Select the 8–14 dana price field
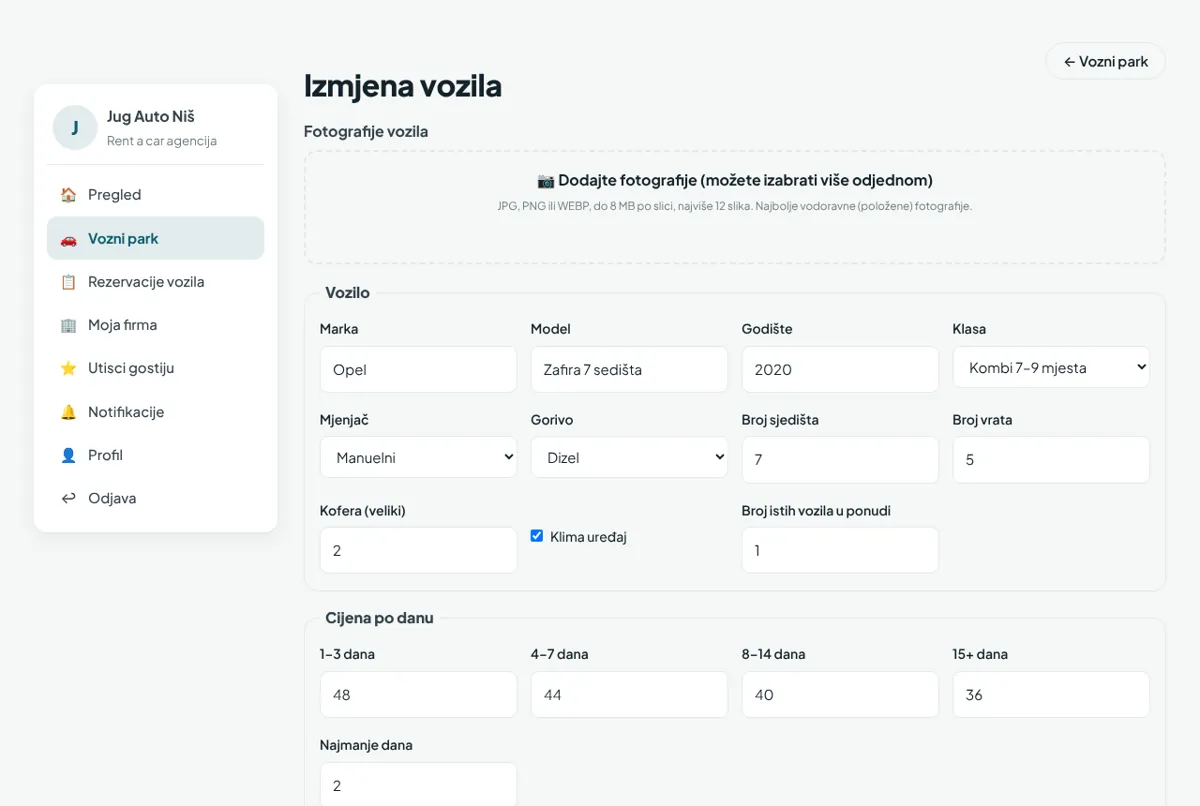 [840, 694]
